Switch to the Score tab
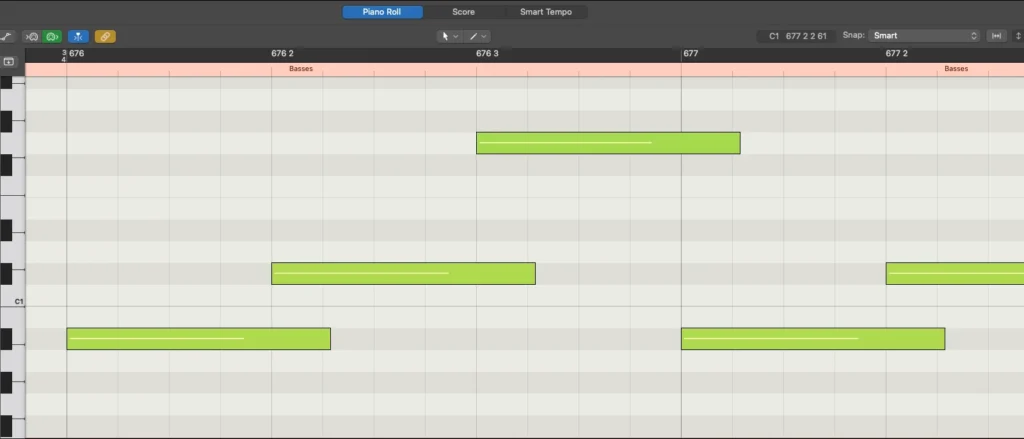 click(x=464, y=12)
